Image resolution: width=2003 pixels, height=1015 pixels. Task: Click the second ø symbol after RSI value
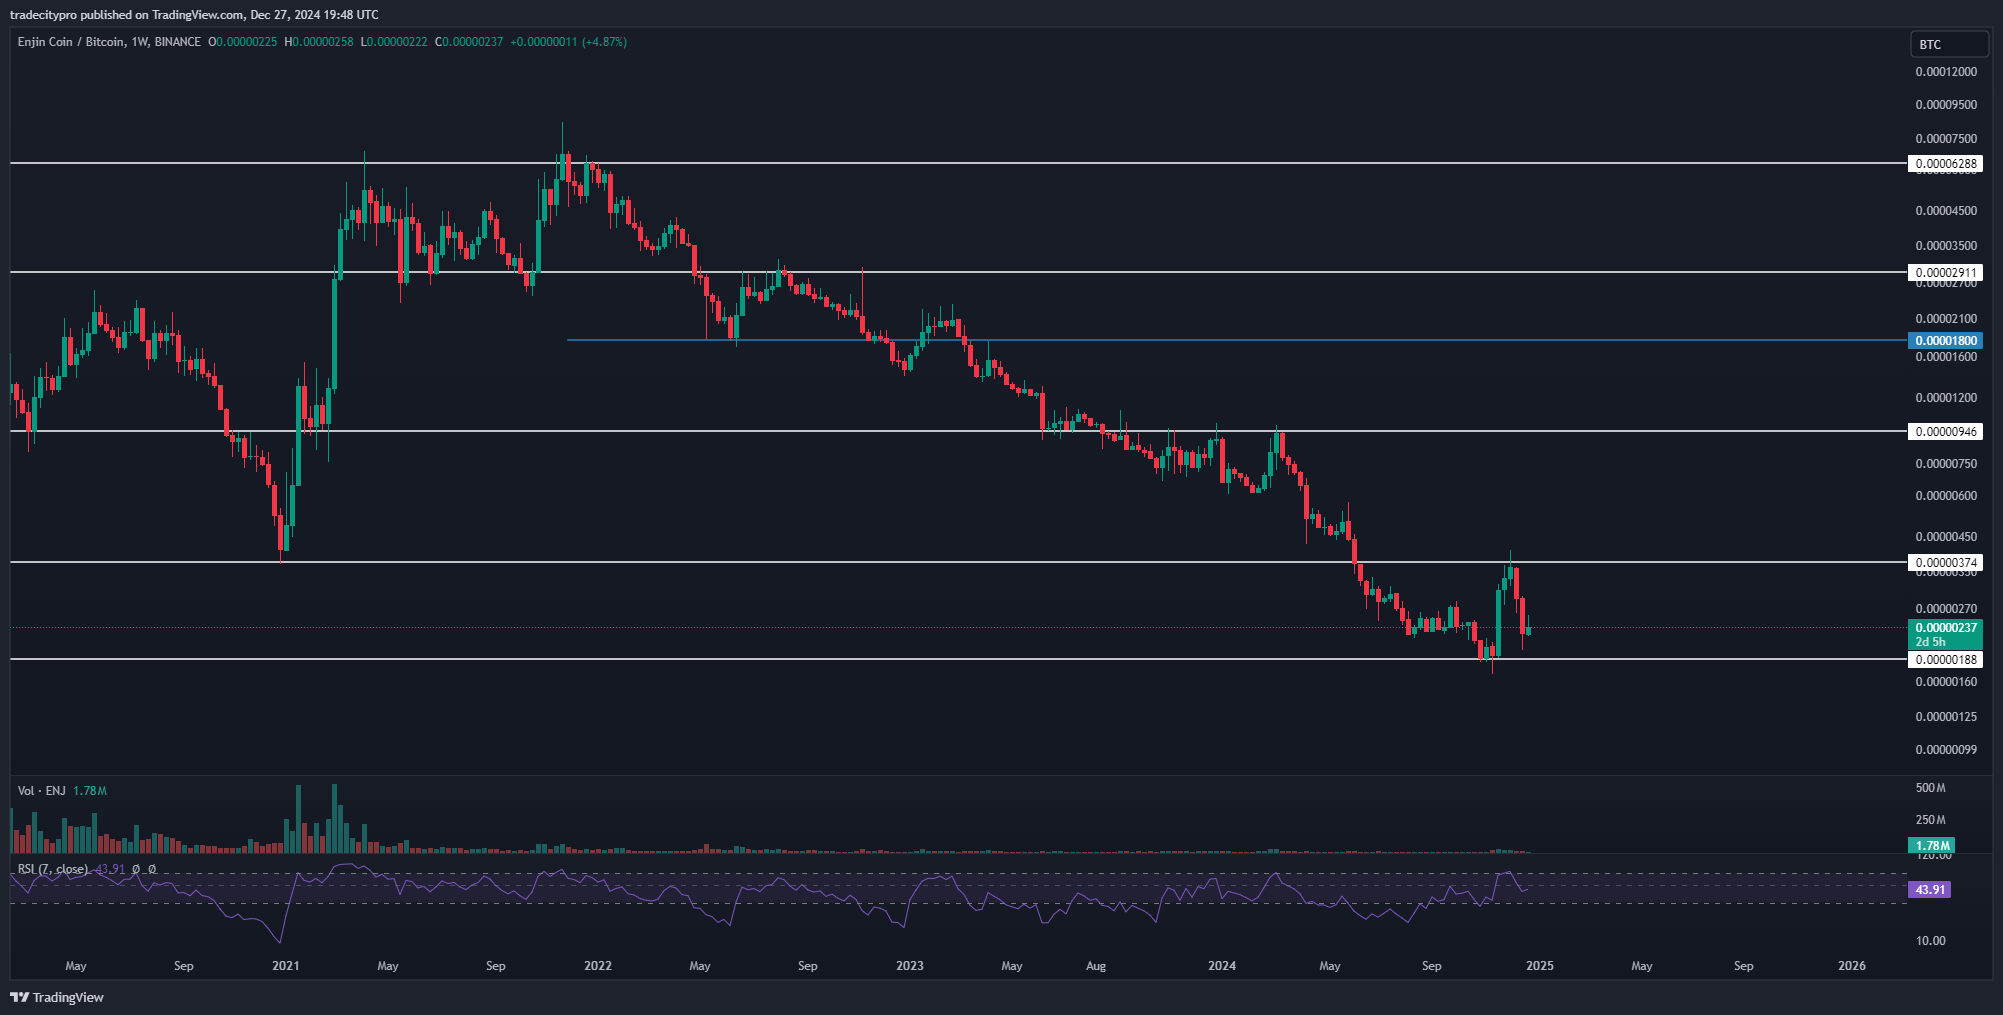152,869
